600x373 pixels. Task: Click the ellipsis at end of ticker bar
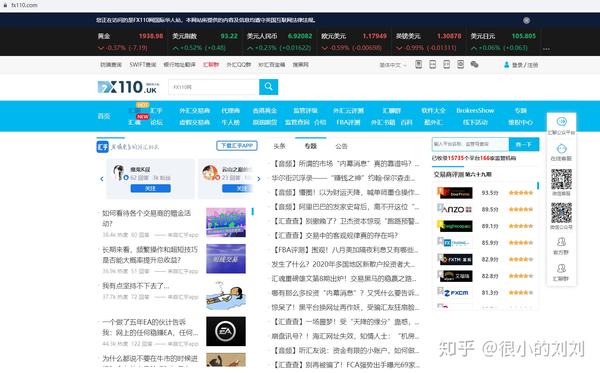546,49
